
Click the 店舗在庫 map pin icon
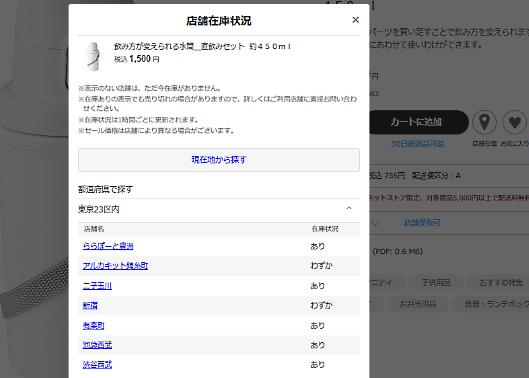[484, 122]
